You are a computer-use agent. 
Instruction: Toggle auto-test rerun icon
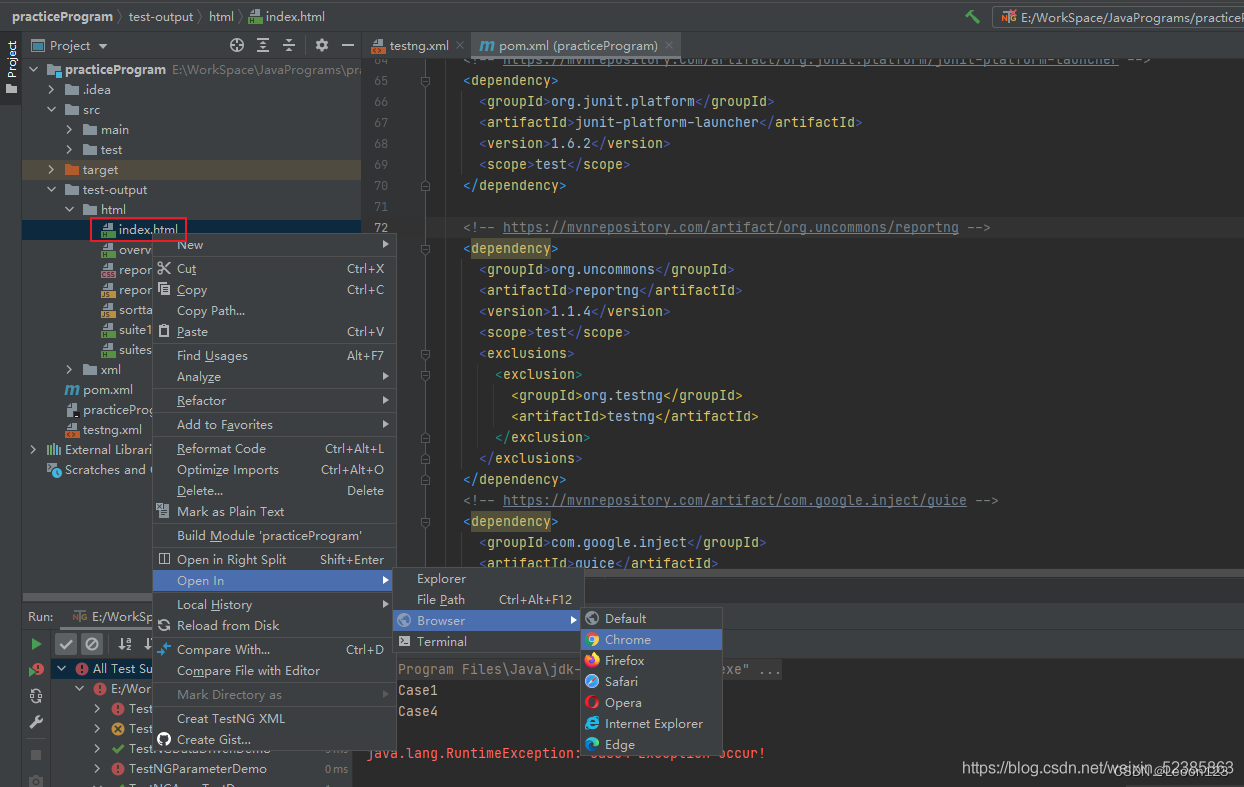[x=36, y=696]
